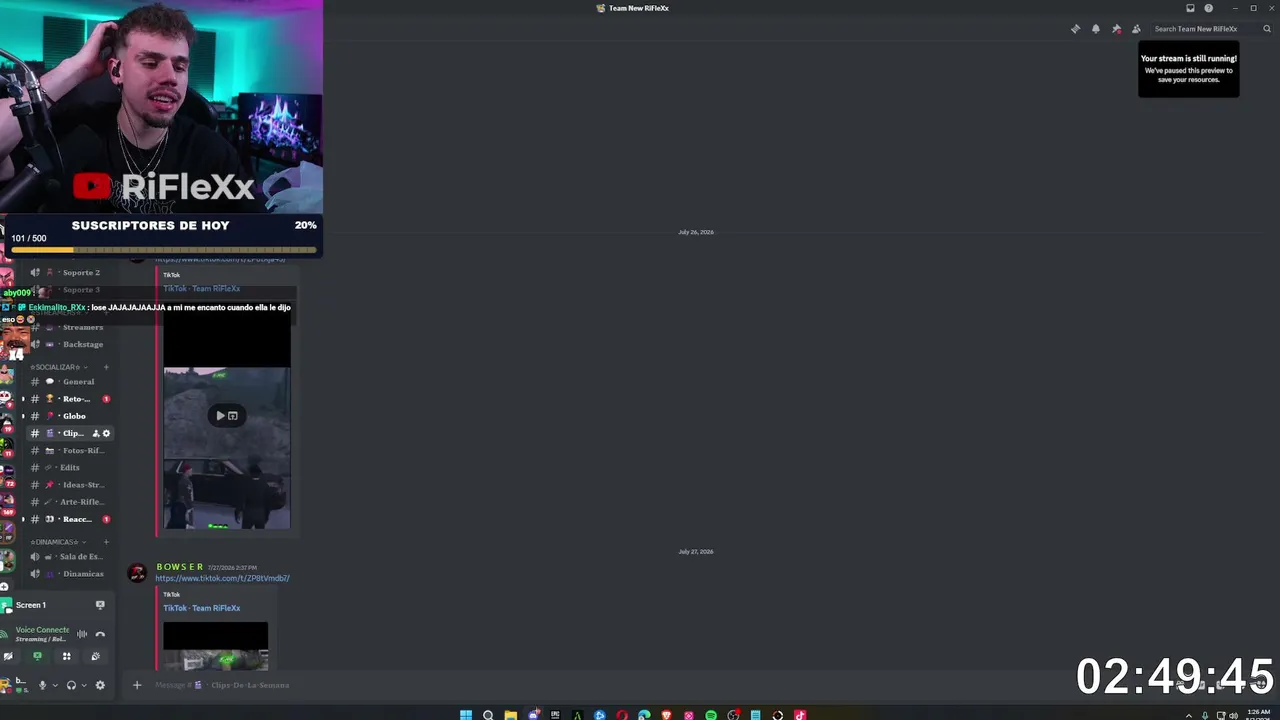The image size is (1280, 720).
Task: Create a channel in the SOCIALIZAR category
Action: tap(106, 367)
